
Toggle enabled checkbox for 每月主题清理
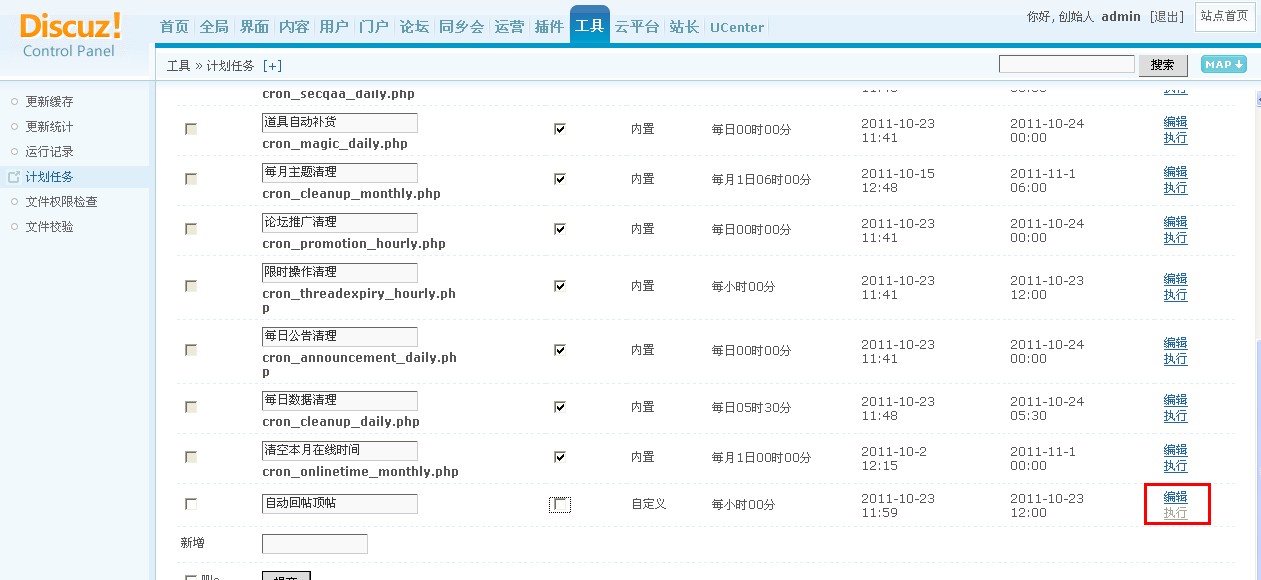pos(560,179)
